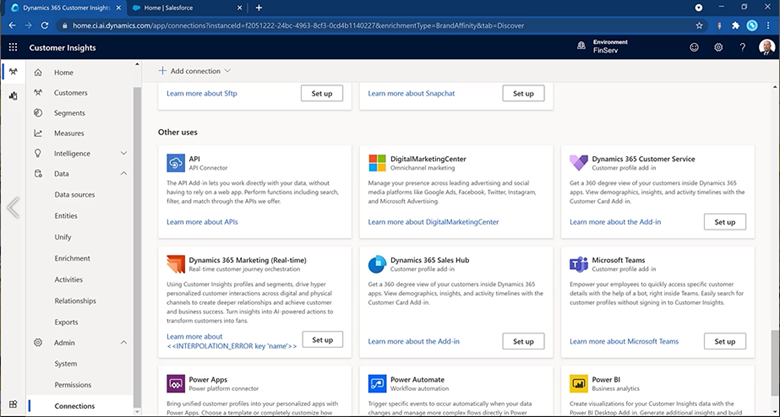780x417 pixels.
Task: Select Connections in navigation
Action: click(75, 406)
